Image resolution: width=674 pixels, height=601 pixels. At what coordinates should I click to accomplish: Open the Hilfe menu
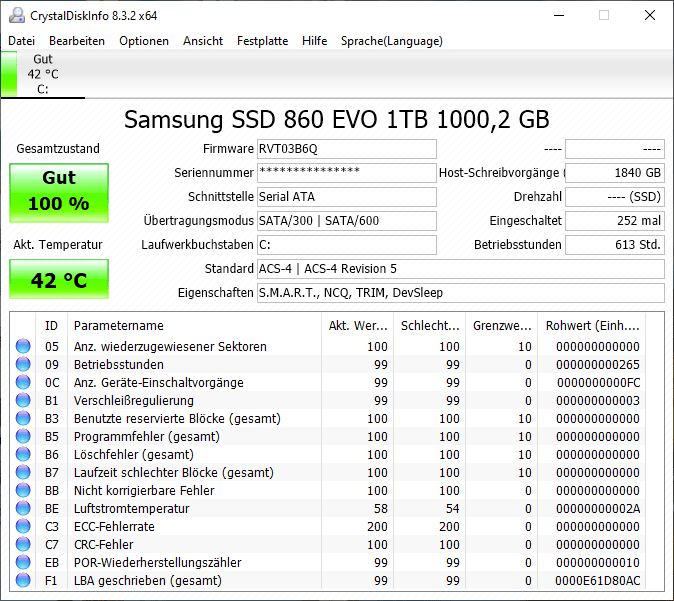pos(315,41)
